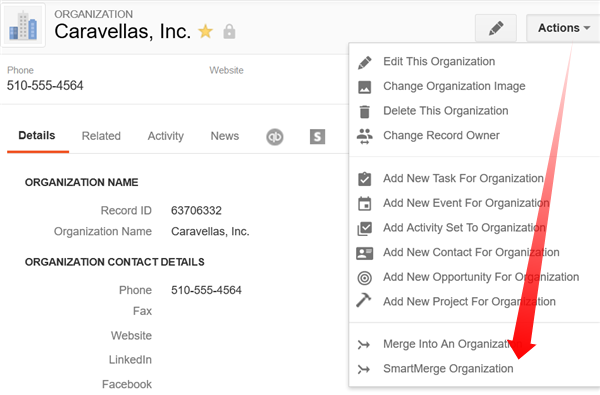600x395 pixels.
Task: Click the target opportunity icon
Action: click(x=364, y=278)
